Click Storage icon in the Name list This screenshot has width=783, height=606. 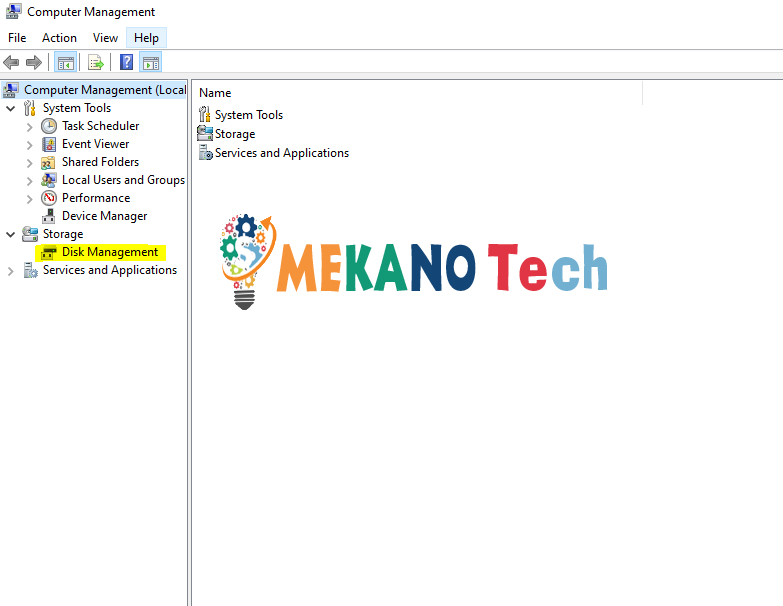tap(205, 133)
